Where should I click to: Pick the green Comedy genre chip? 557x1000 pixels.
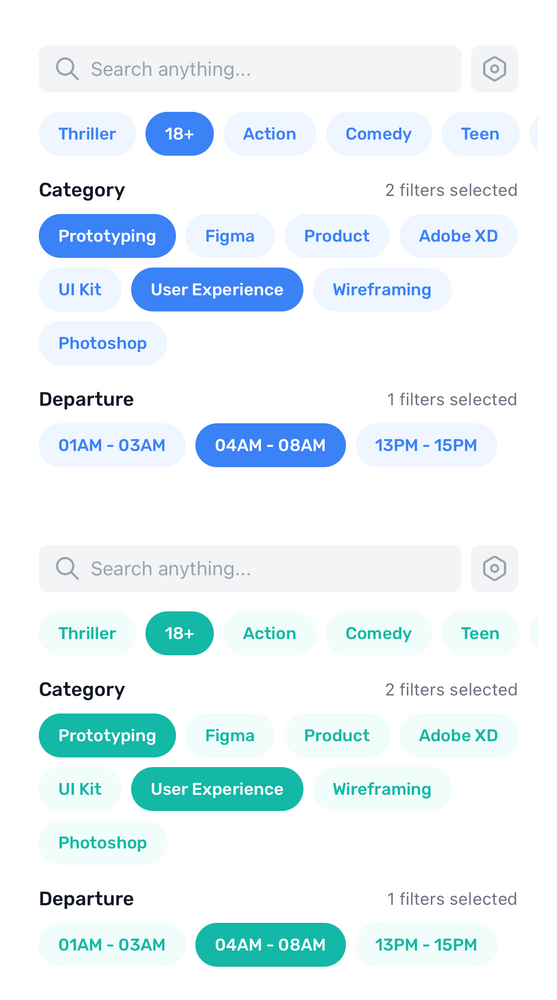pyautogui.click(x=378, y=633)
